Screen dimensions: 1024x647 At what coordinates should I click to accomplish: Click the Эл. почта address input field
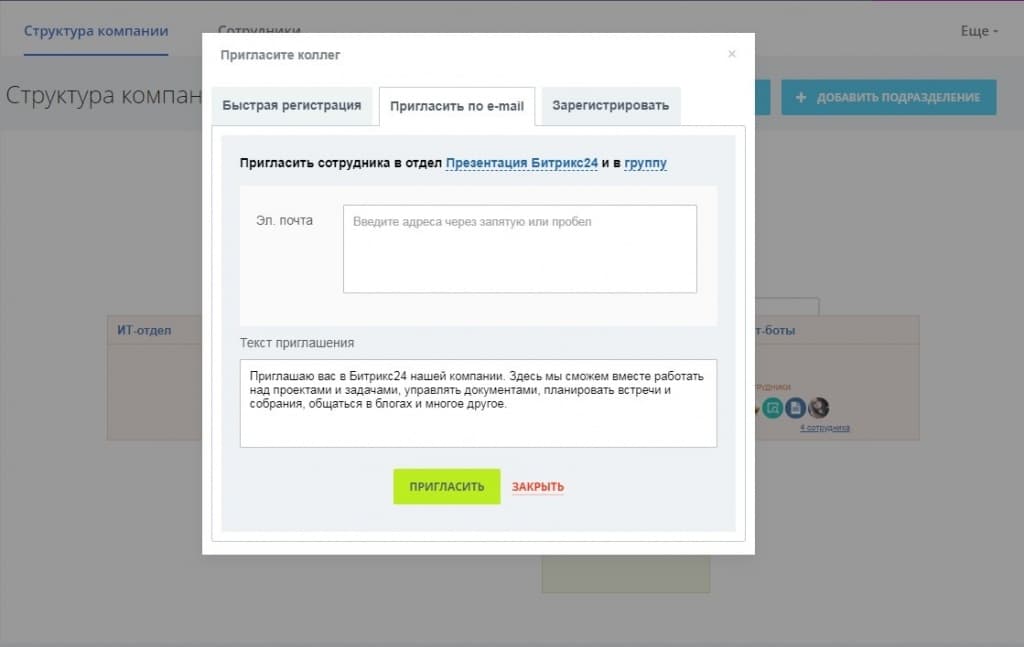point(520,249)
